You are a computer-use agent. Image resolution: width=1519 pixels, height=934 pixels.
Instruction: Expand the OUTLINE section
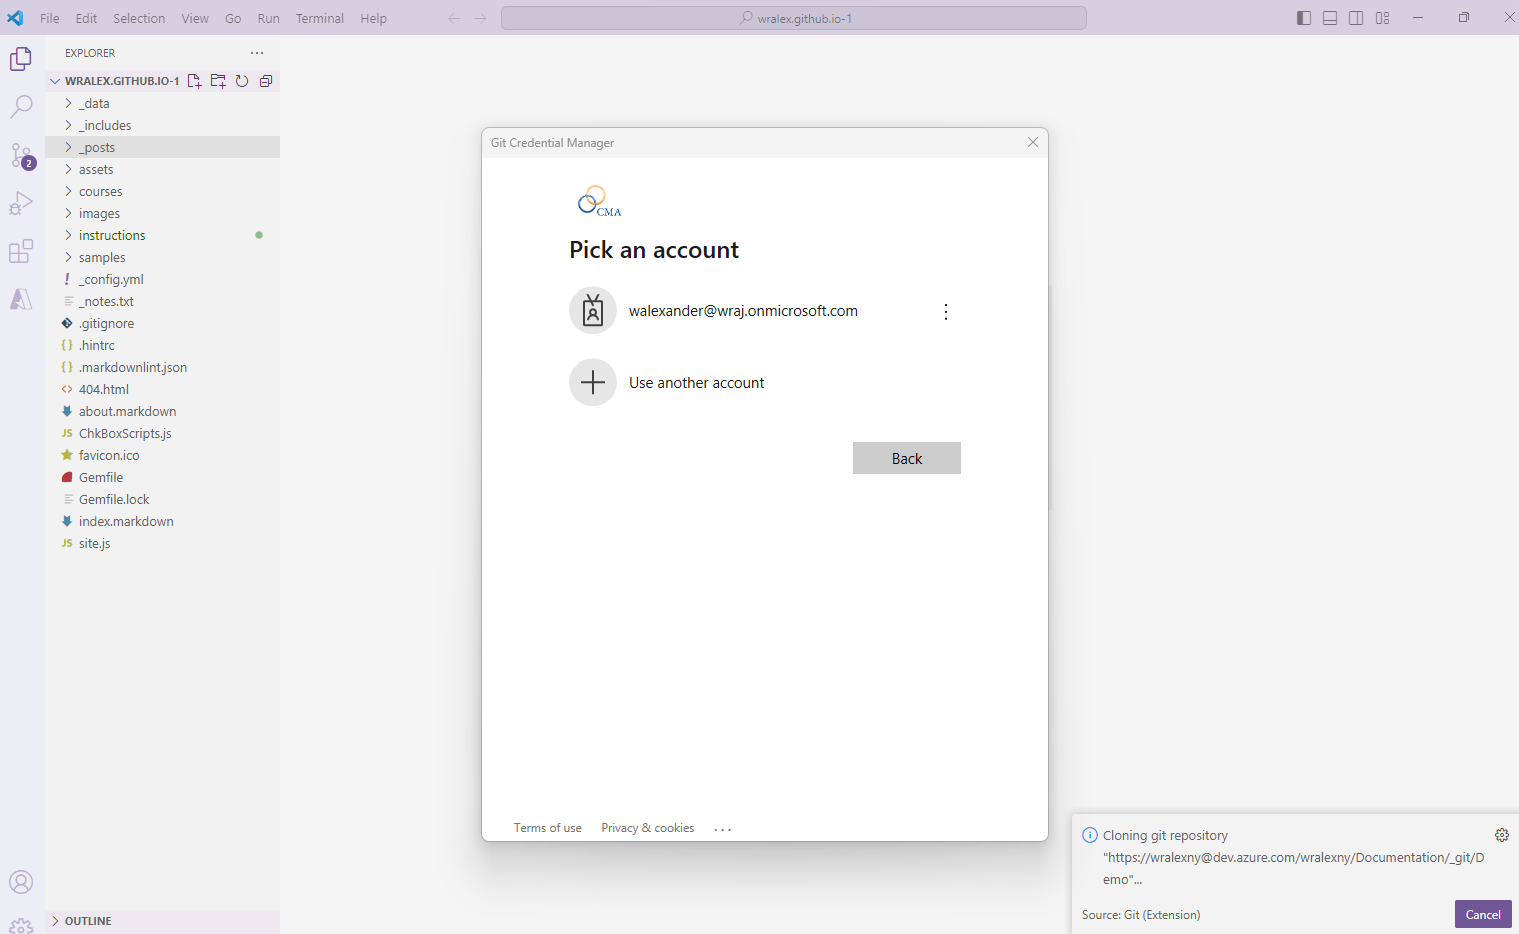coord(163,921)
